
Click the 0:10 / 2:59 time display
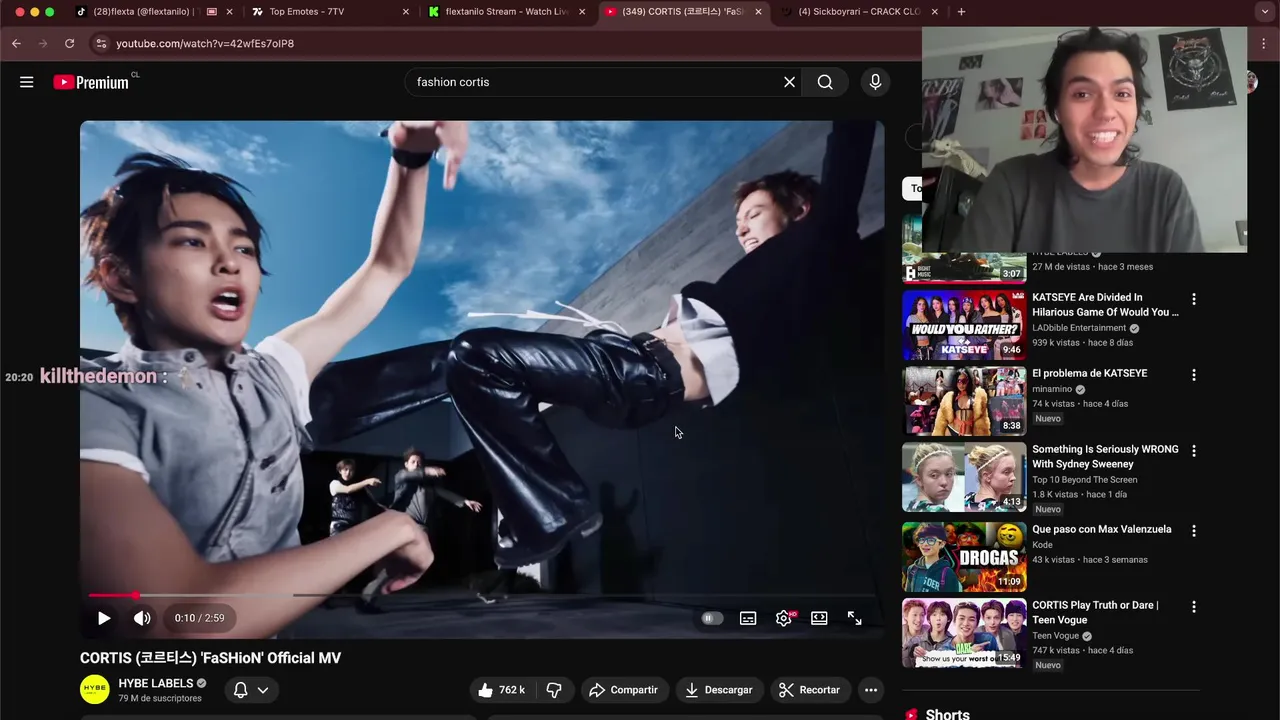coord(199,618)
